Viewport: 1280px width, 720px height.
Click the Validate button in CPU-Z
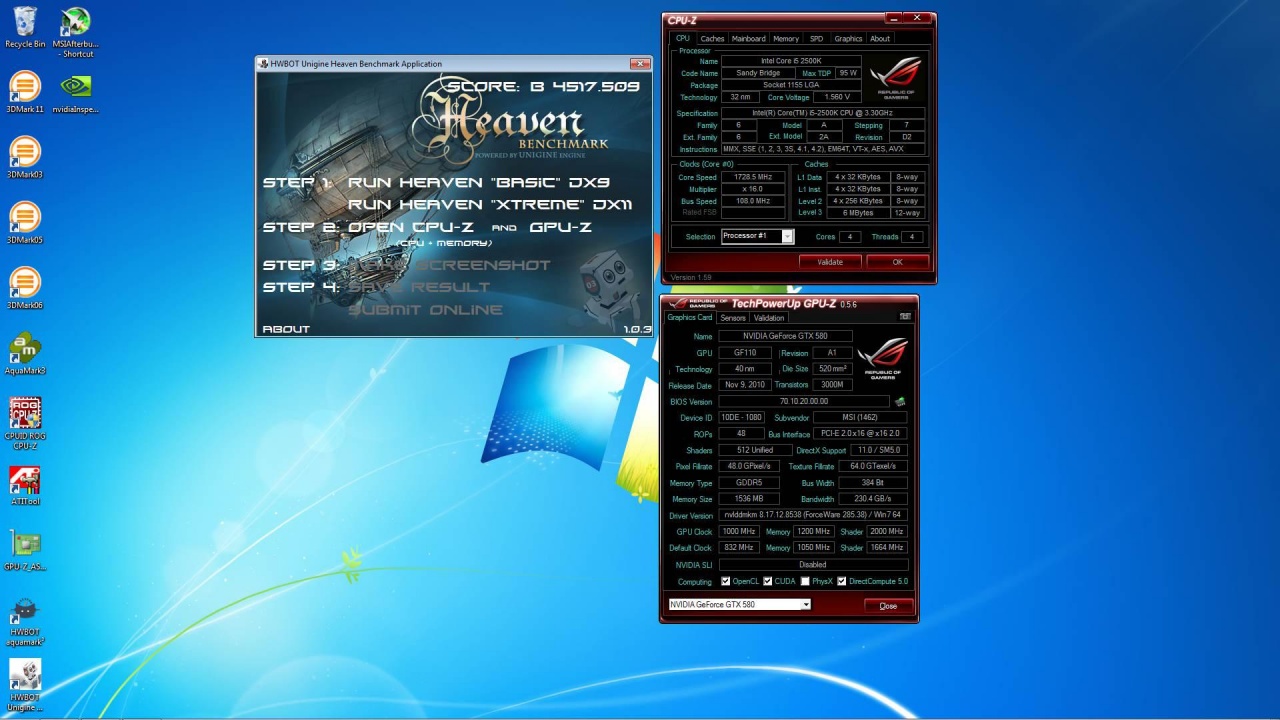830,262
